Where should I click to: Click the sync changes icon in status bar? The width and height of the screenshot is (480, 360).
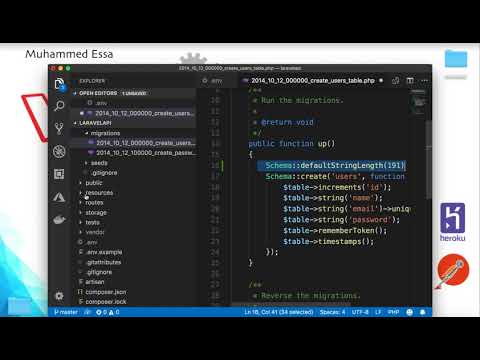[87, 312]
